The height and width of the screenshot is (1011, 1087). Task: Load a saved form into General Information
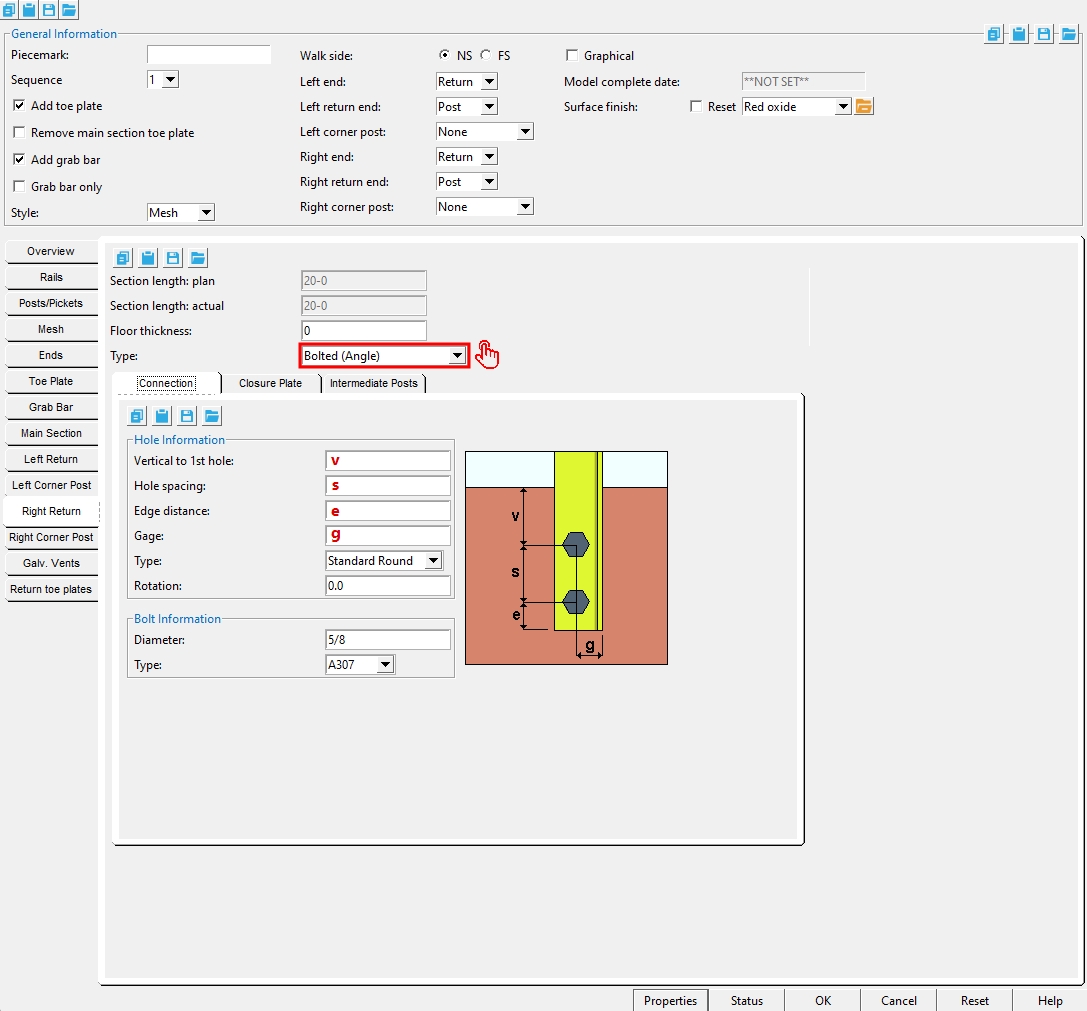click(1069, 34)
